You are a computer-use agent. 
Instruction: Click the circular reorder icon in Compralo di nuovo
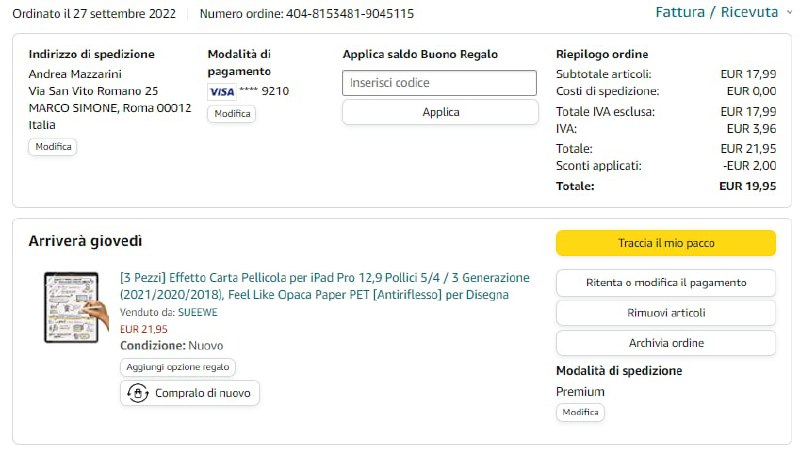pyautogui.click(x=137, y=393)
